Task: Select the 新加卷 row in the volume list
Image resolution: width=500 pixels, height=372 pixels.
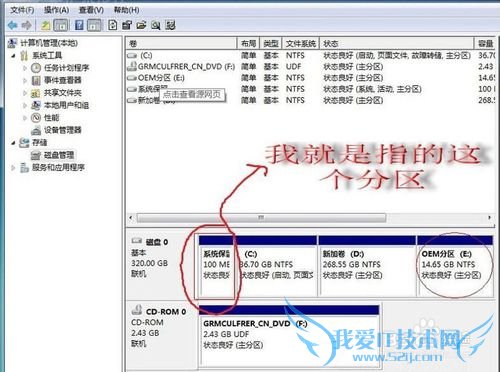Action: pyautogui.click(x=311, y=100)
